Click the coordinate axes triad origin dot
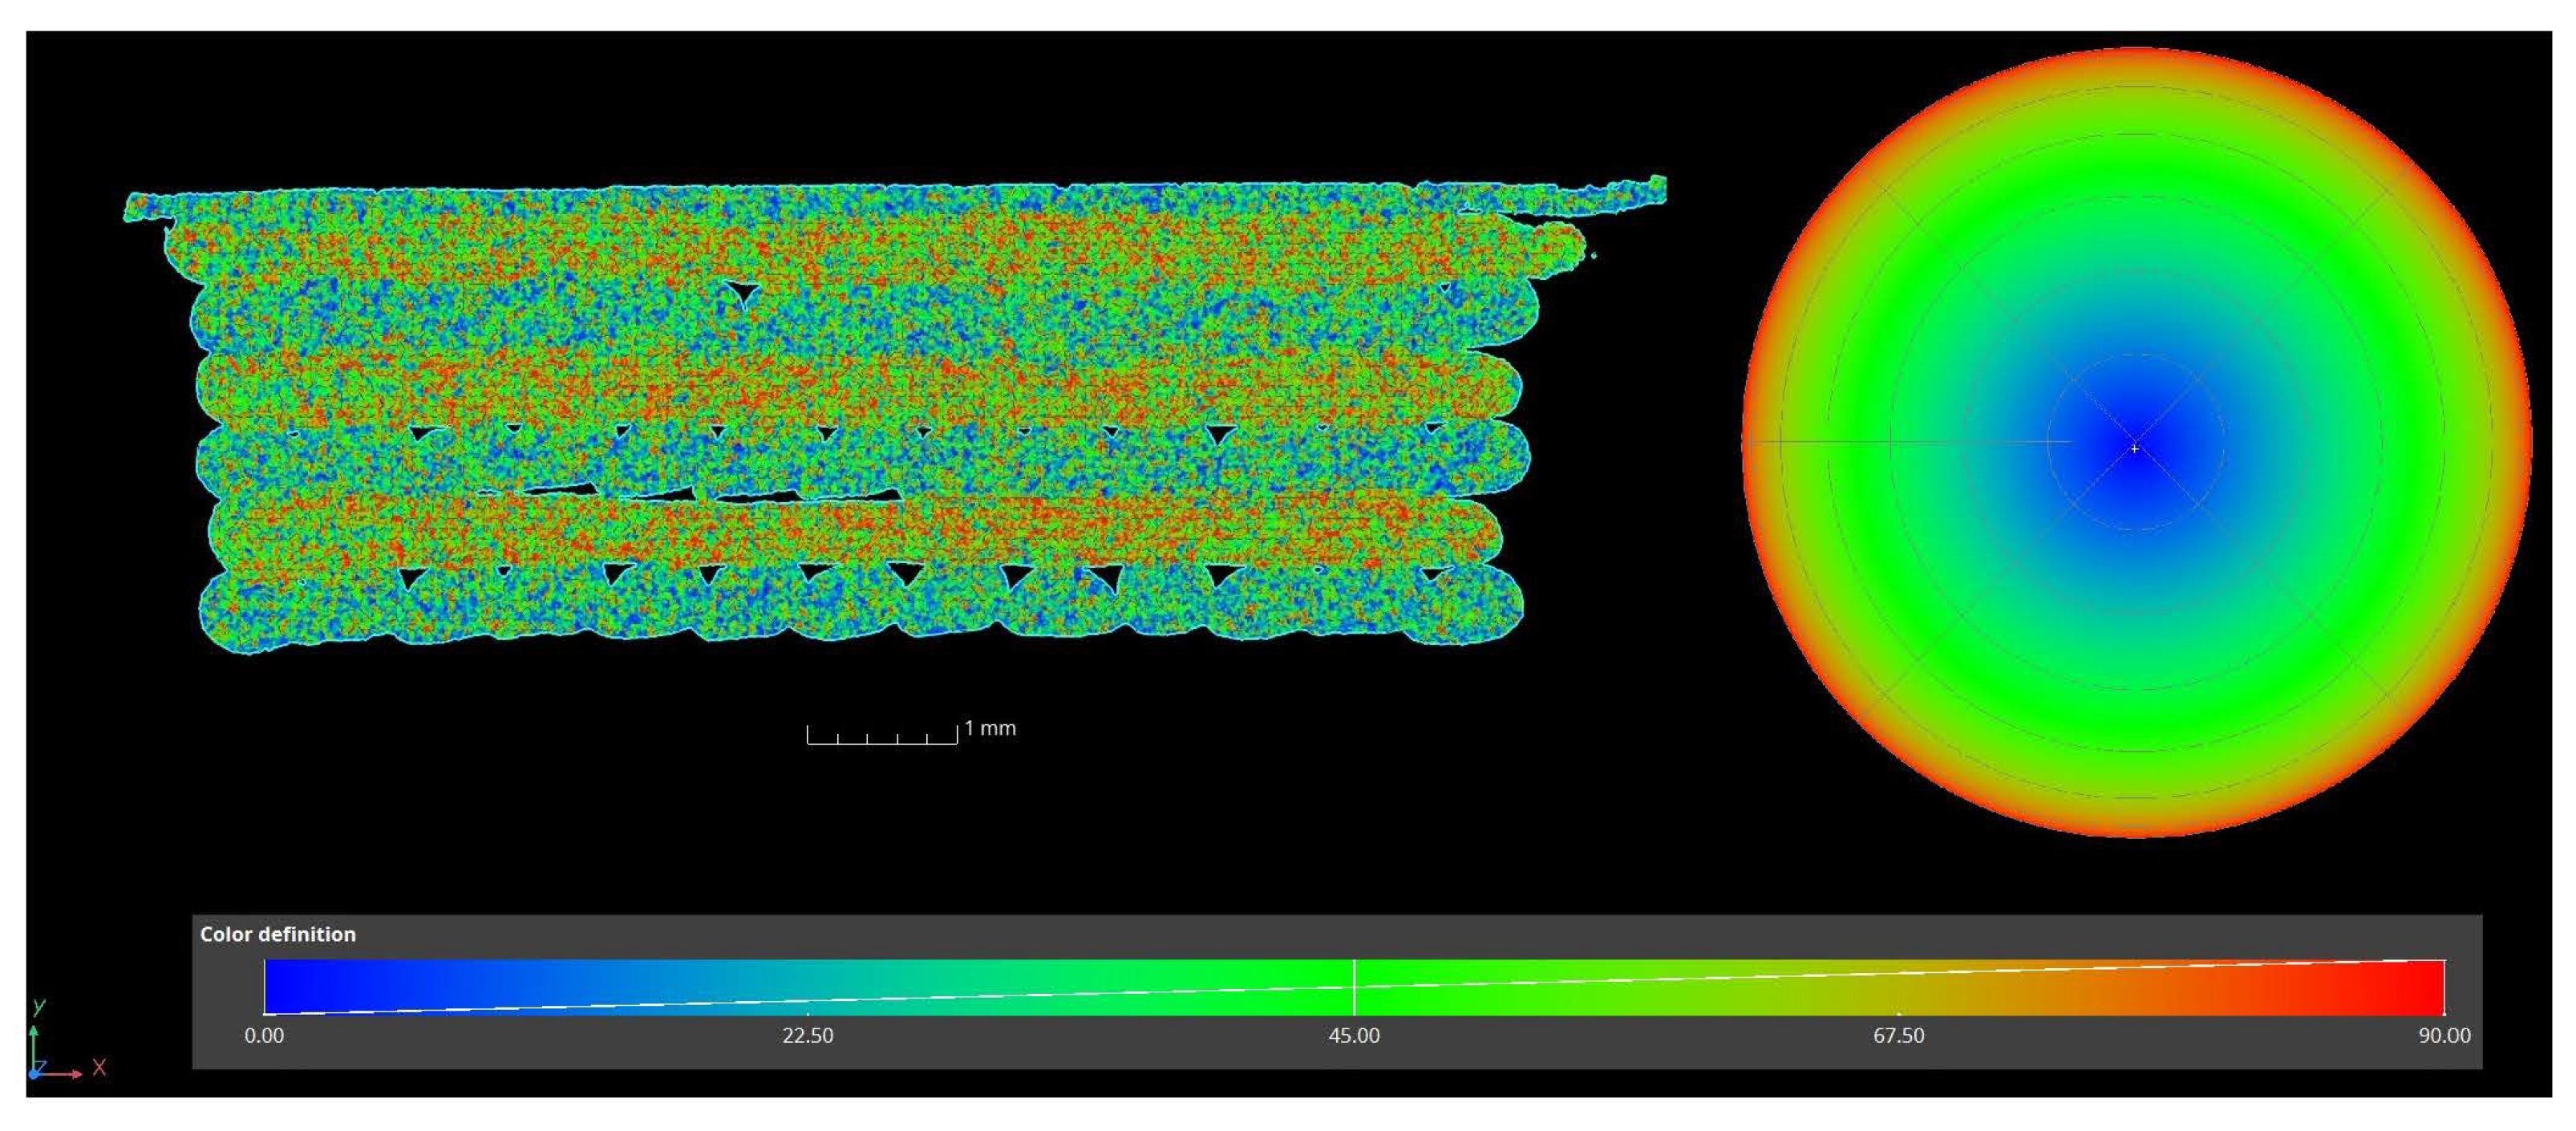 point(34,1074)
